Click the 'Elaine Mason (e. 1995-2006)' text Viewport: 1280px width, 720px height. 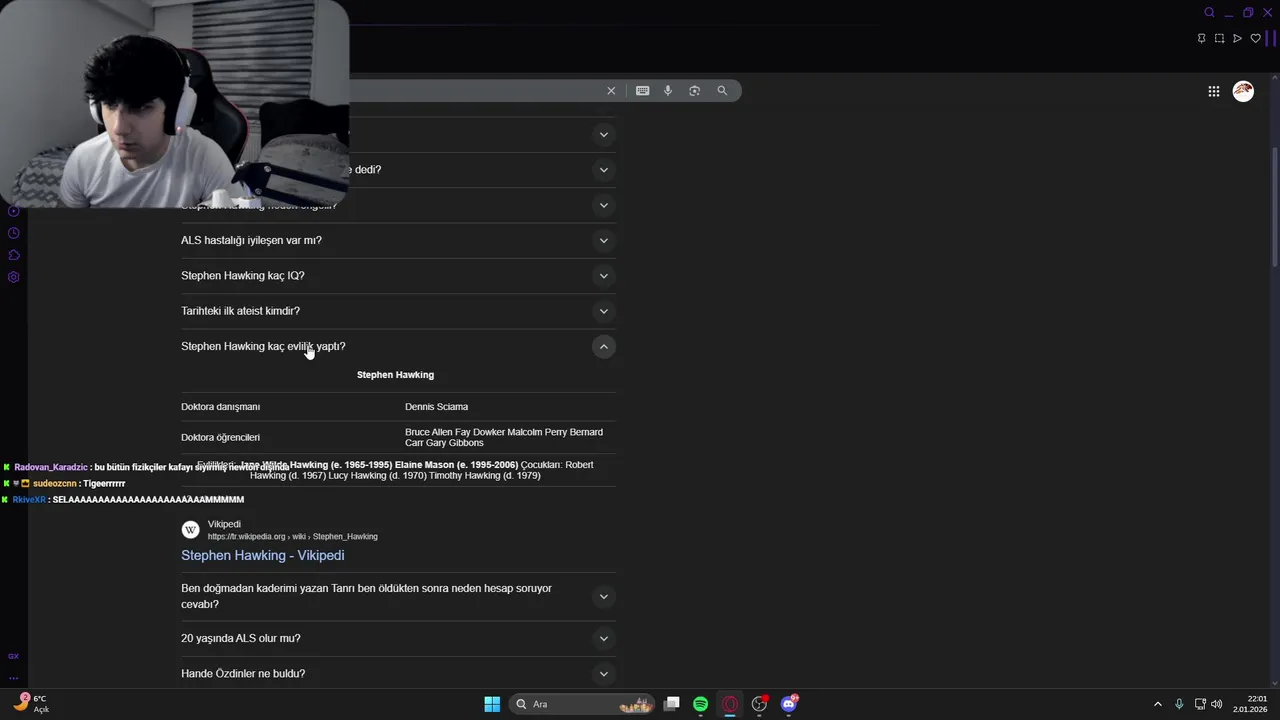[x=457, y=465]
